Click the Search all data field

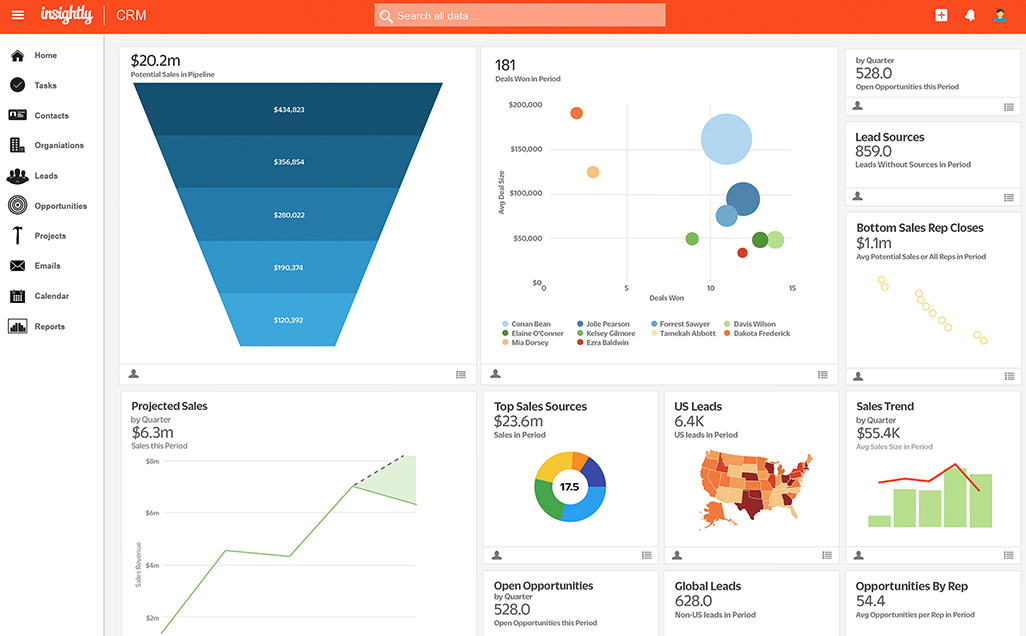(x=519, y=15)
